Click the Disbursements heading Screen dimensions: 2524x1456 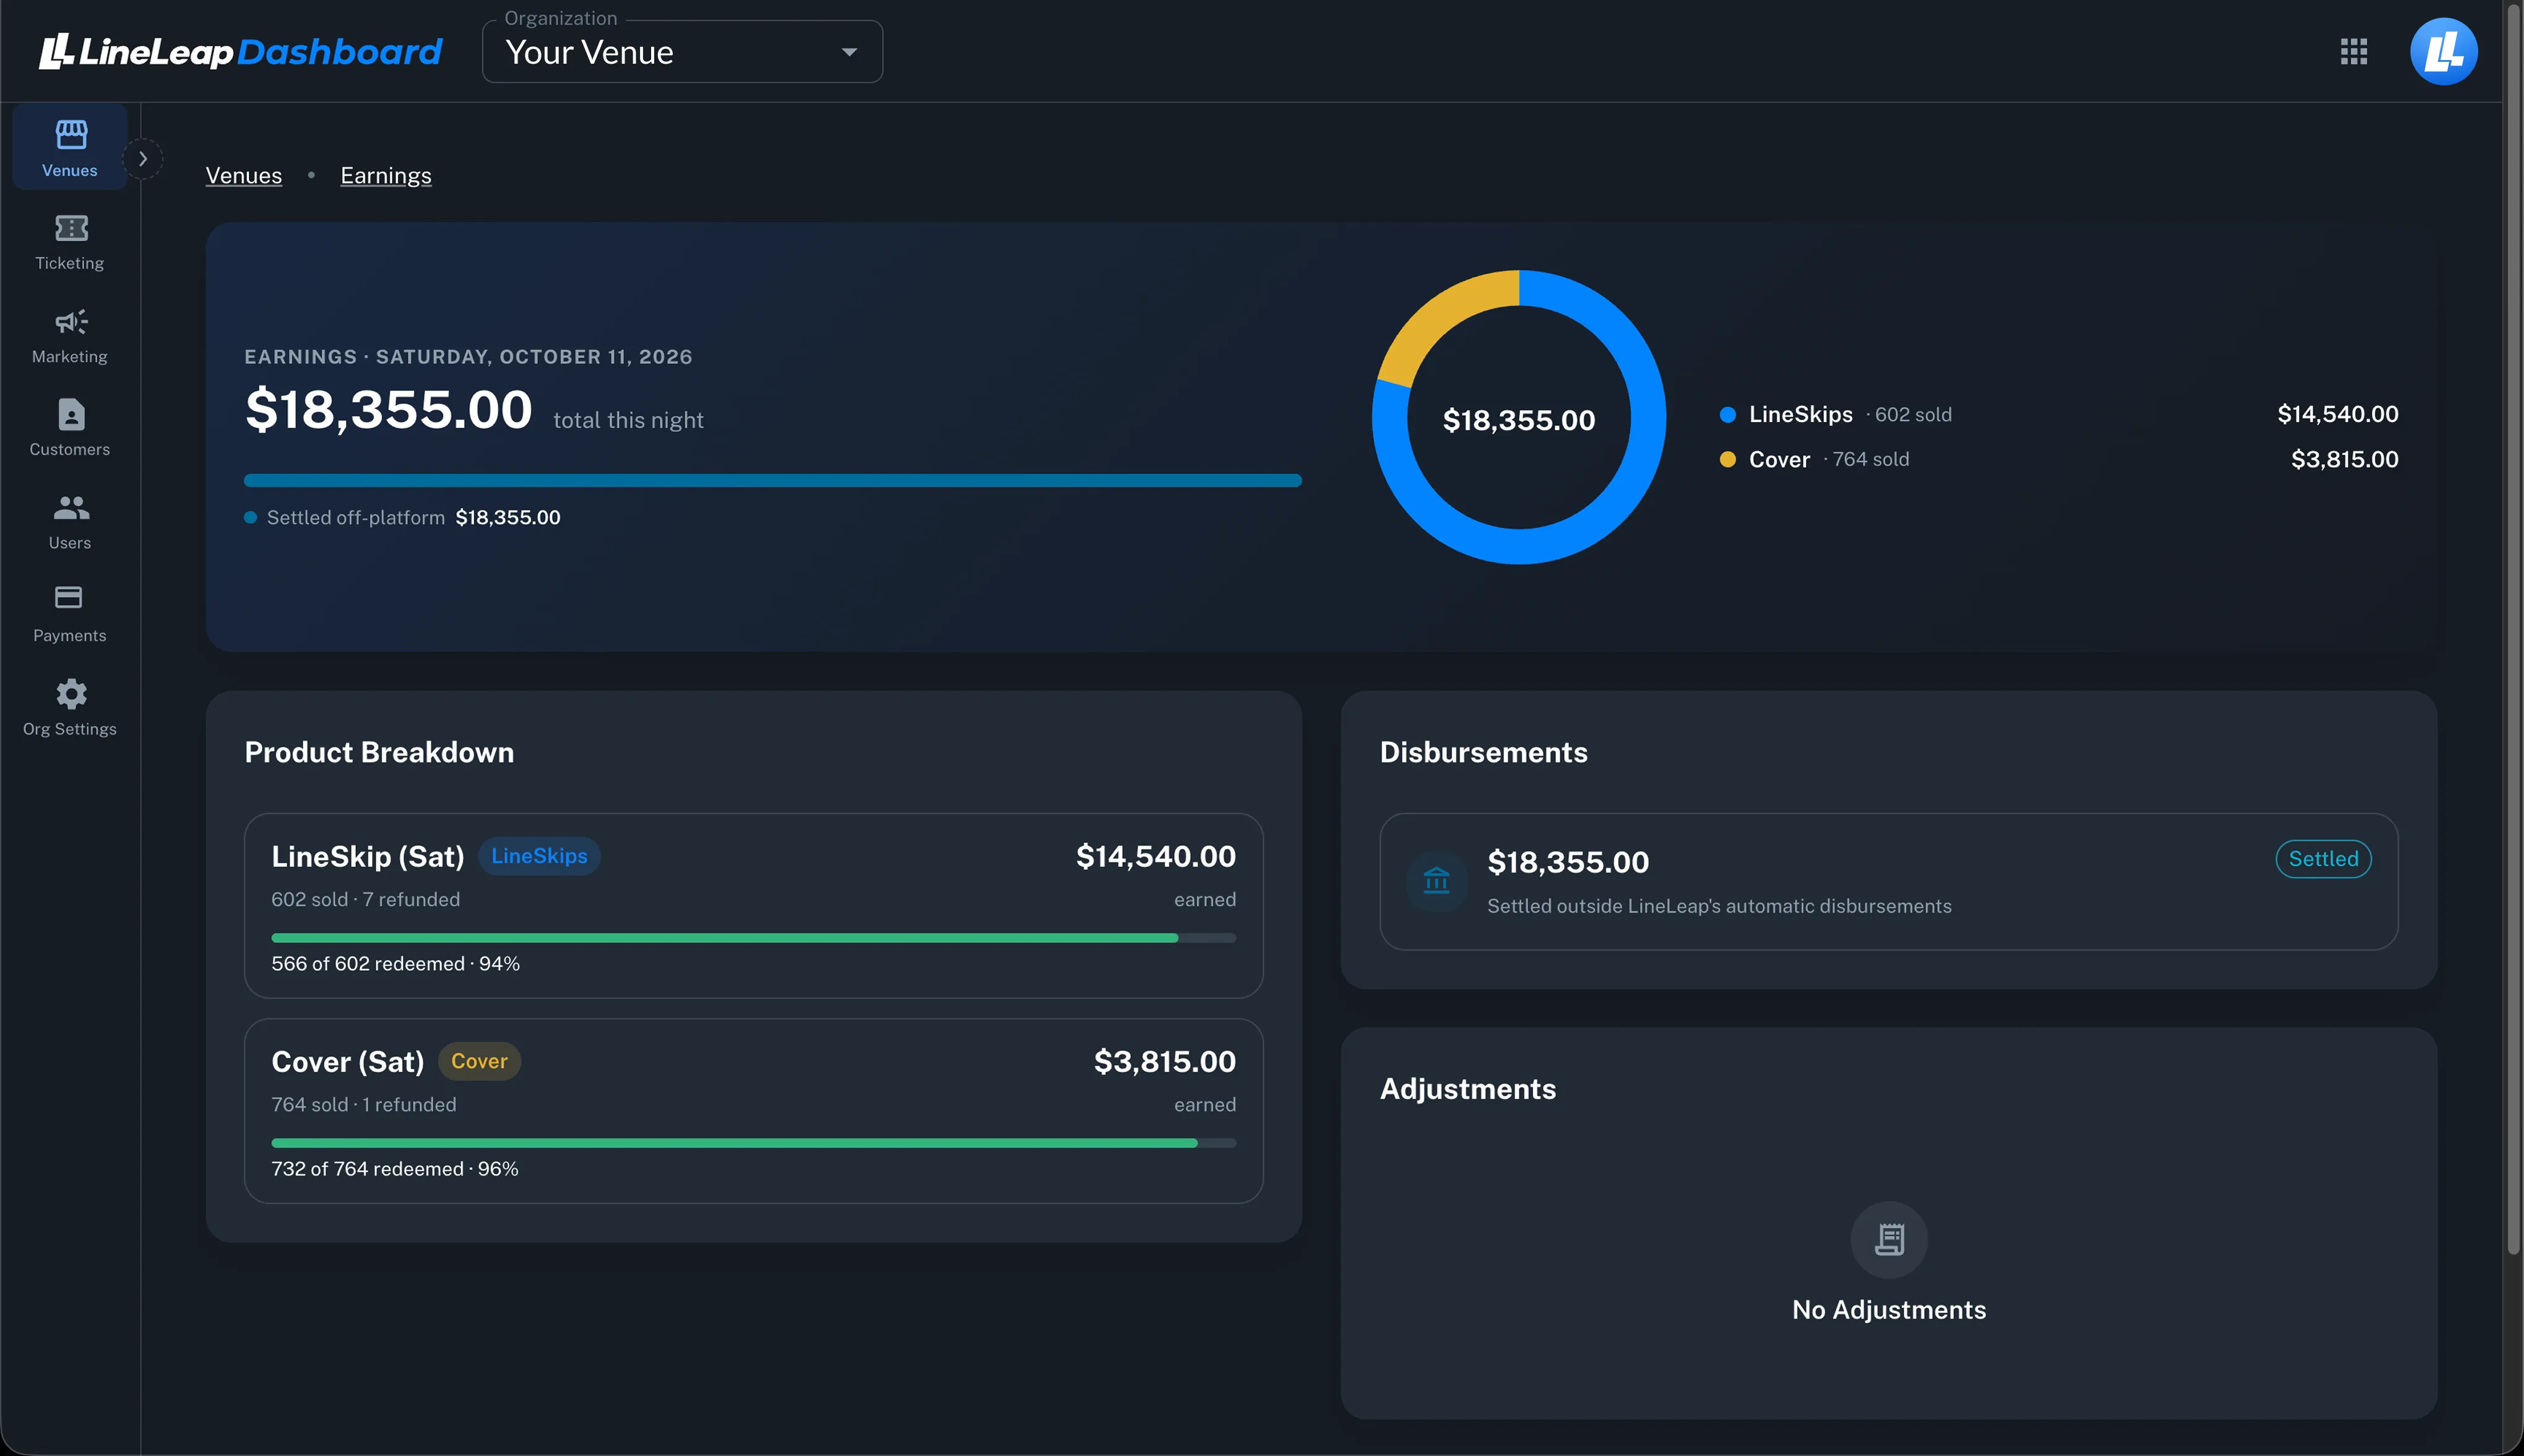(x=1483, y=752)
